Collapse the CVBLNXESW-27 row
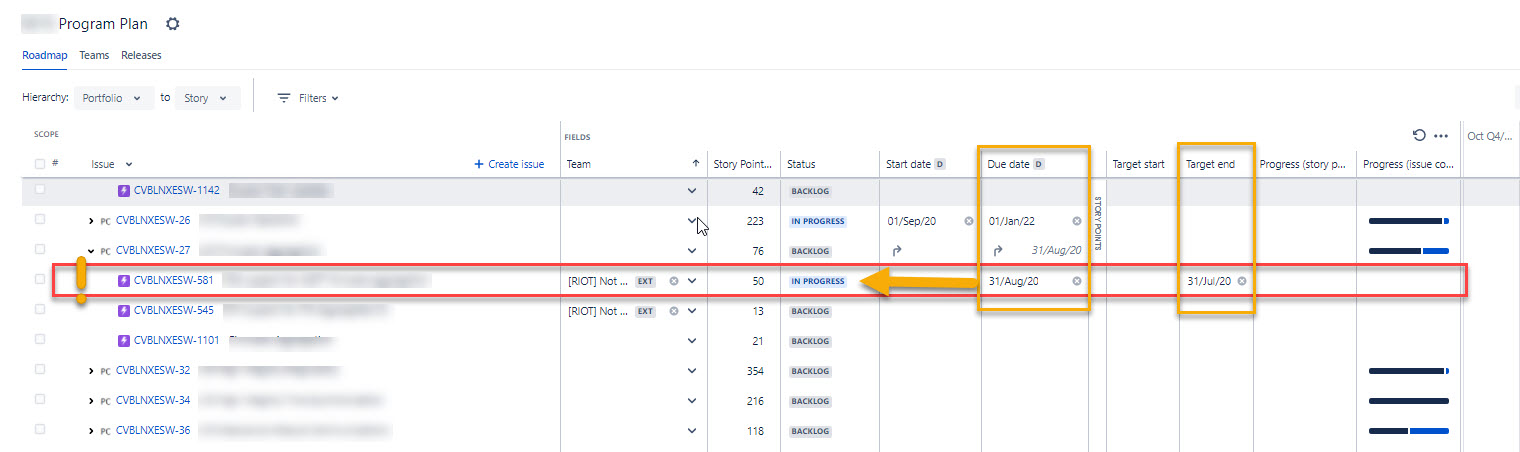Image resolution: width=1520 pixels, height=452 pixels. pyautogui.click(x=91, y=251)
